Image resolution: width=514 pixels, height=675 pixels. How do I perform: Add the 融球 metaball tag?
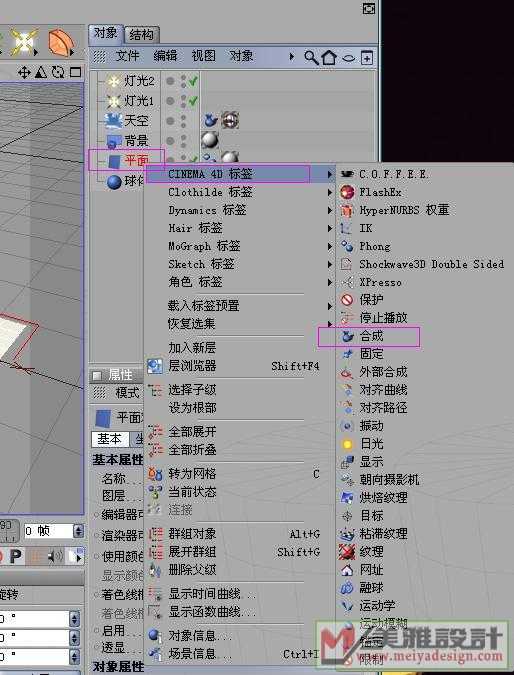(362, 588)
